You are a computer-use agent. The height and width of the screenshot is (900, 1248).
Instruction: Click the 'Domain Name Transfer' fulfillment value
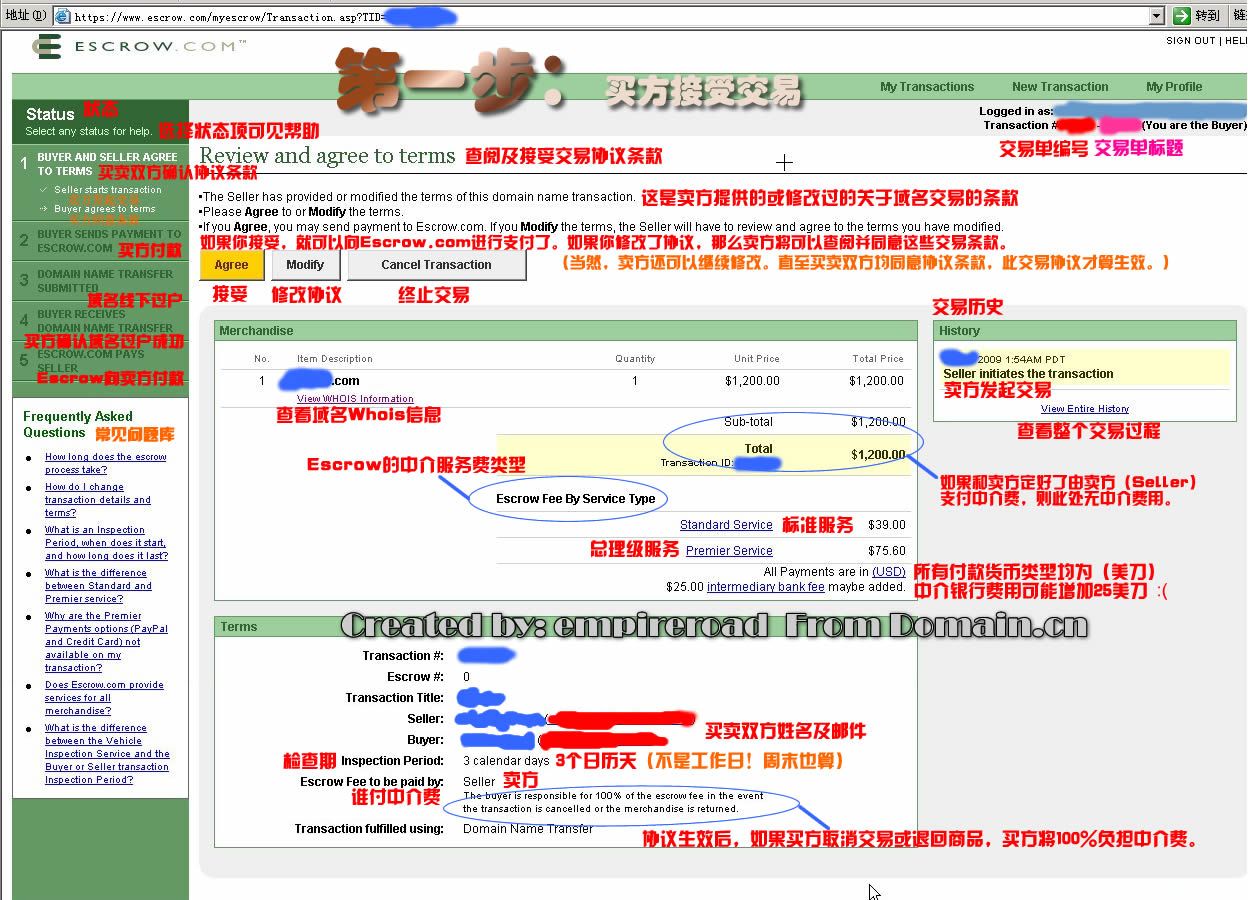click(x=528, y=829)
